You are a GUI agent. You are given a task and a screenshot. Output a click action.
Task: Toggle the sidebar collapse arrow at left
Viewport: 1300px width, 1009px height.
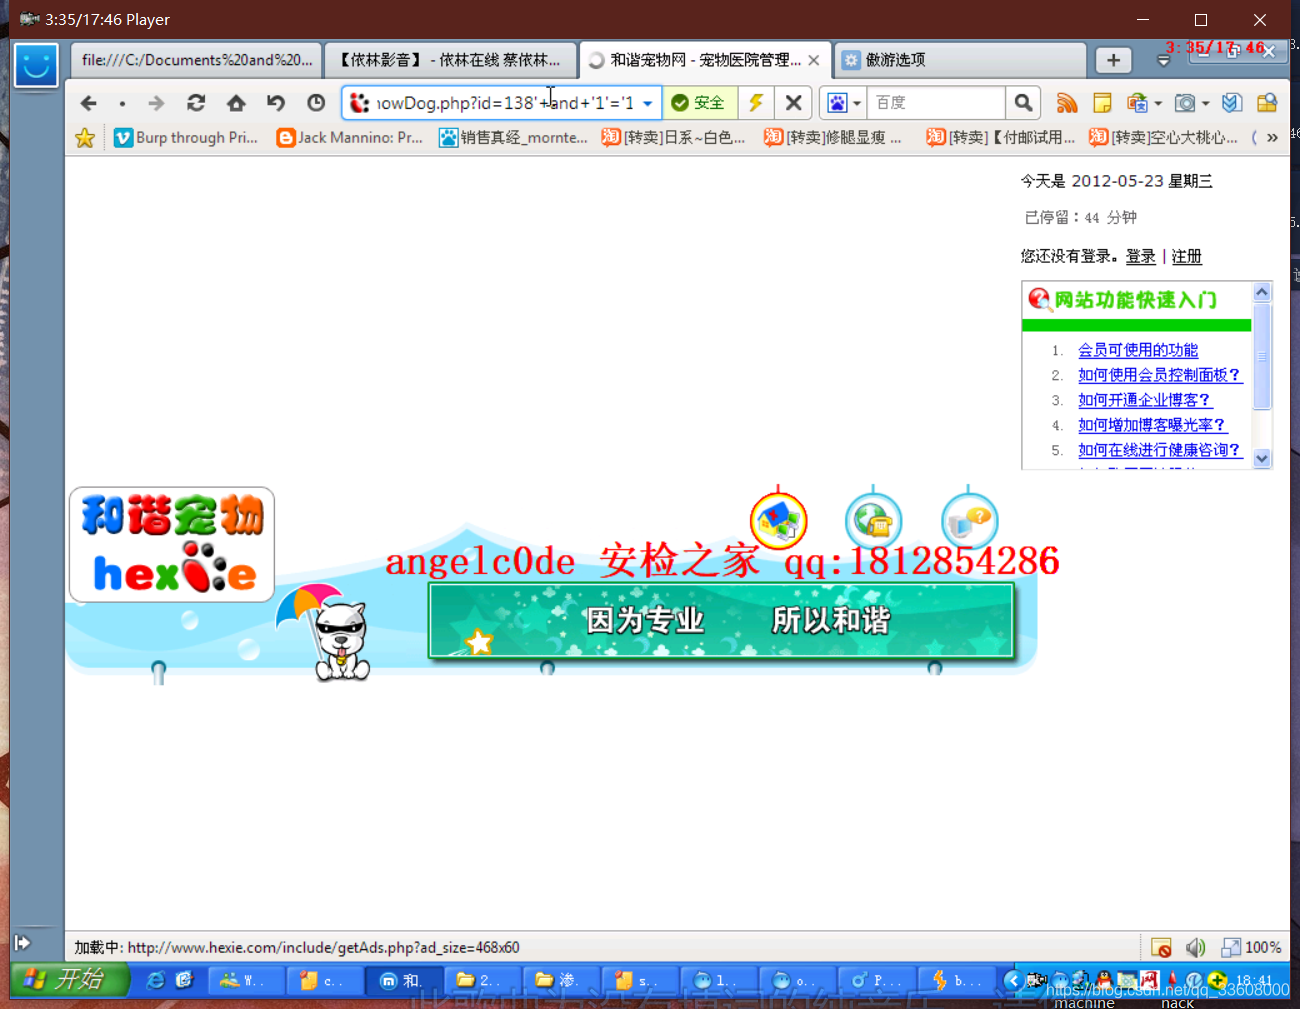[x=23, y=941]
